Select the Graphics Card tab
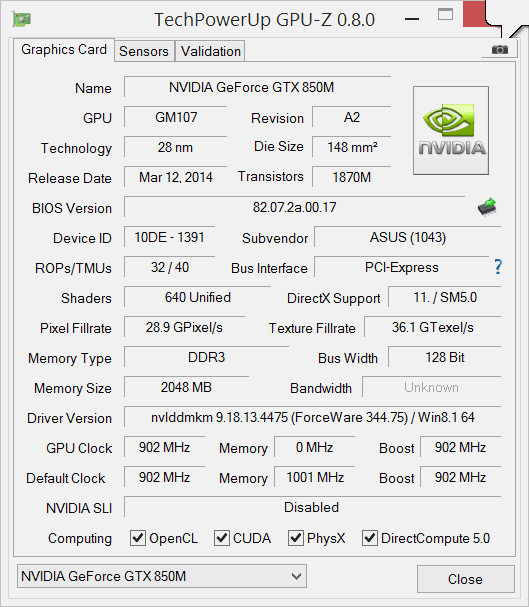 pyautogui.click(x=64, y=50)
